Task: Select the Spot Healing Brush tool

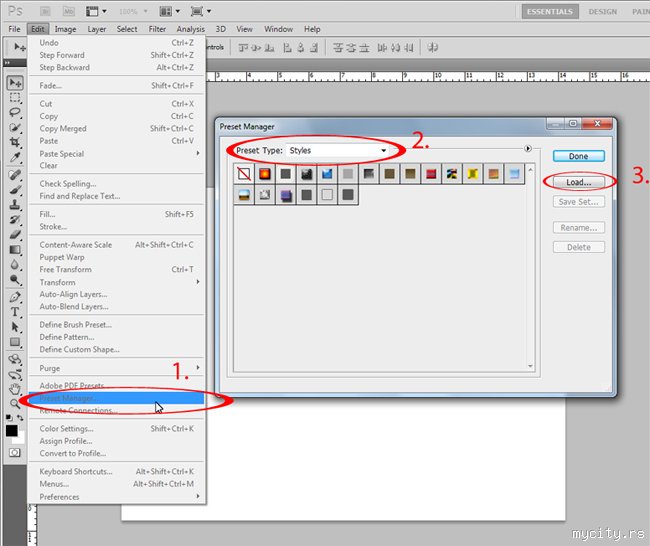Action: (15, 175)
